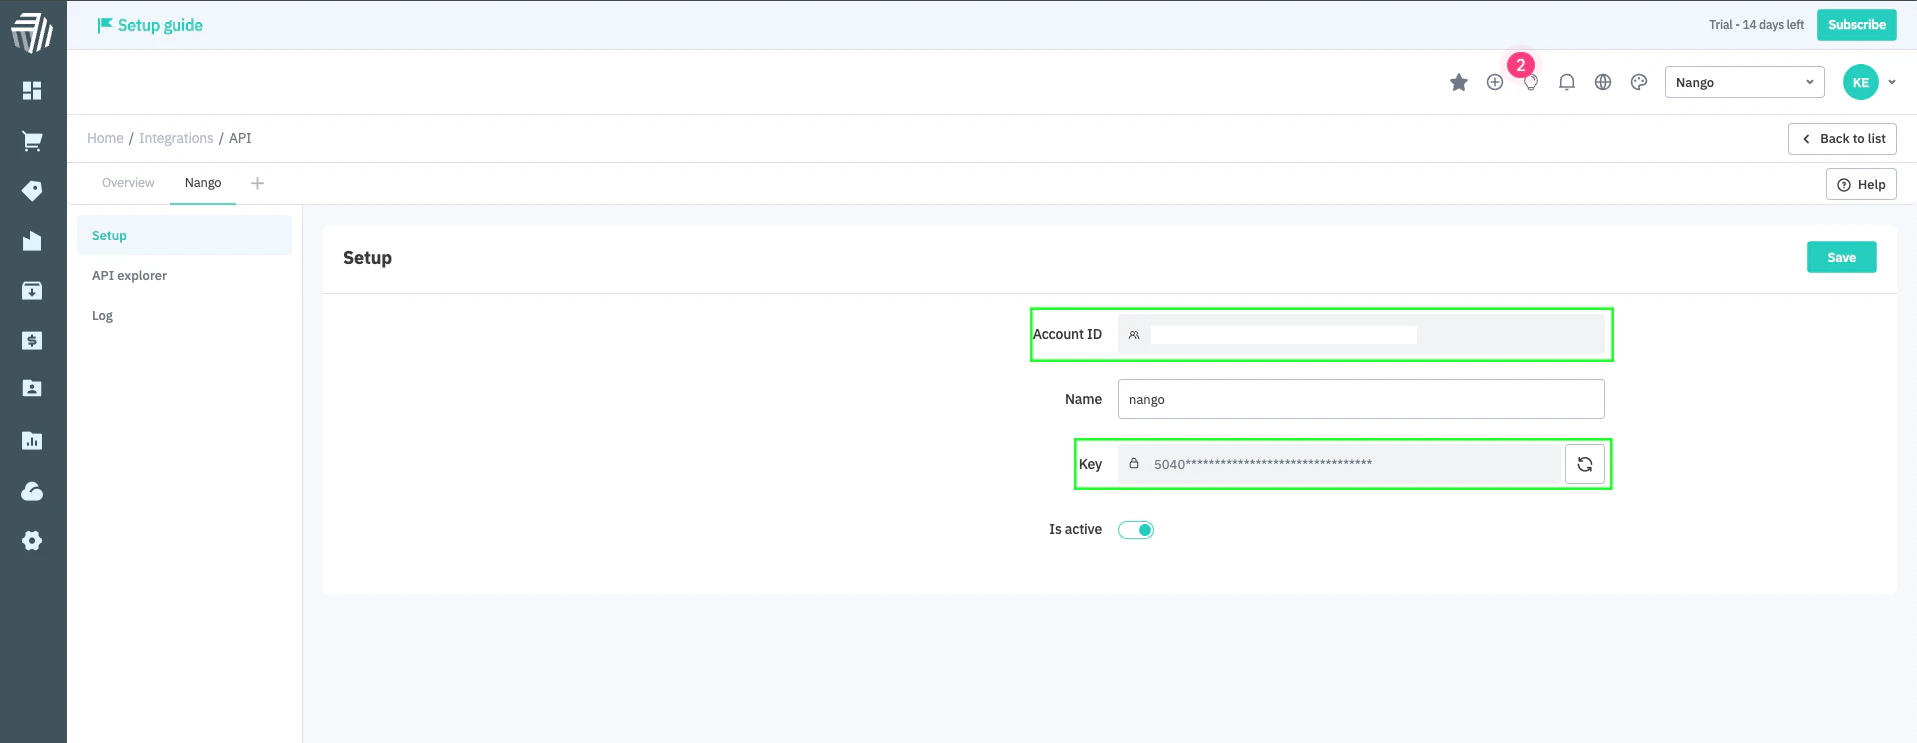Open the globe language selector
The image size is (1917, 743).
coord(1603,82)
